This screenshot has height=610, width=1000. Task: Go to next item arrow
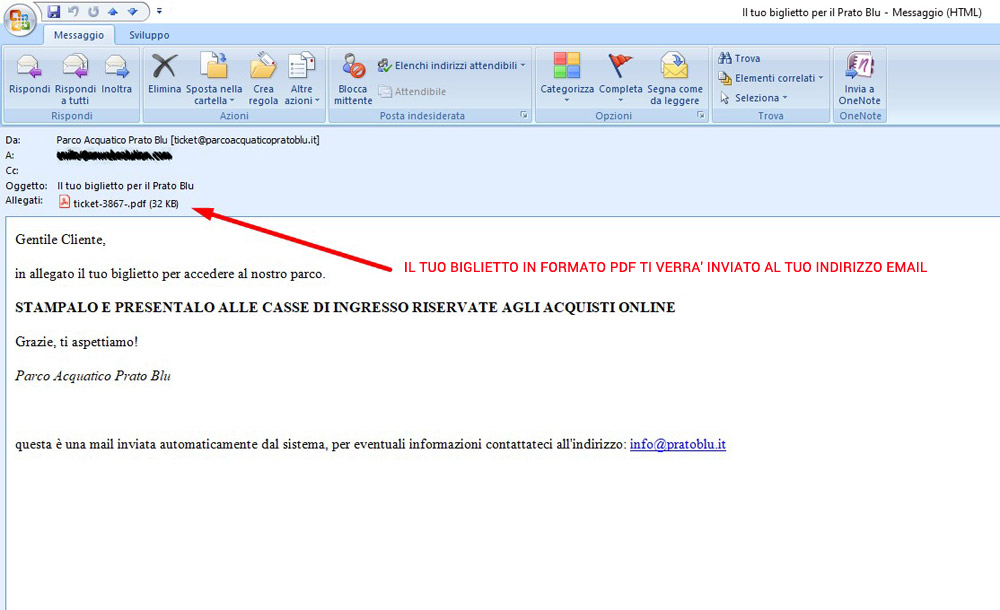click(x=132, y=11)
